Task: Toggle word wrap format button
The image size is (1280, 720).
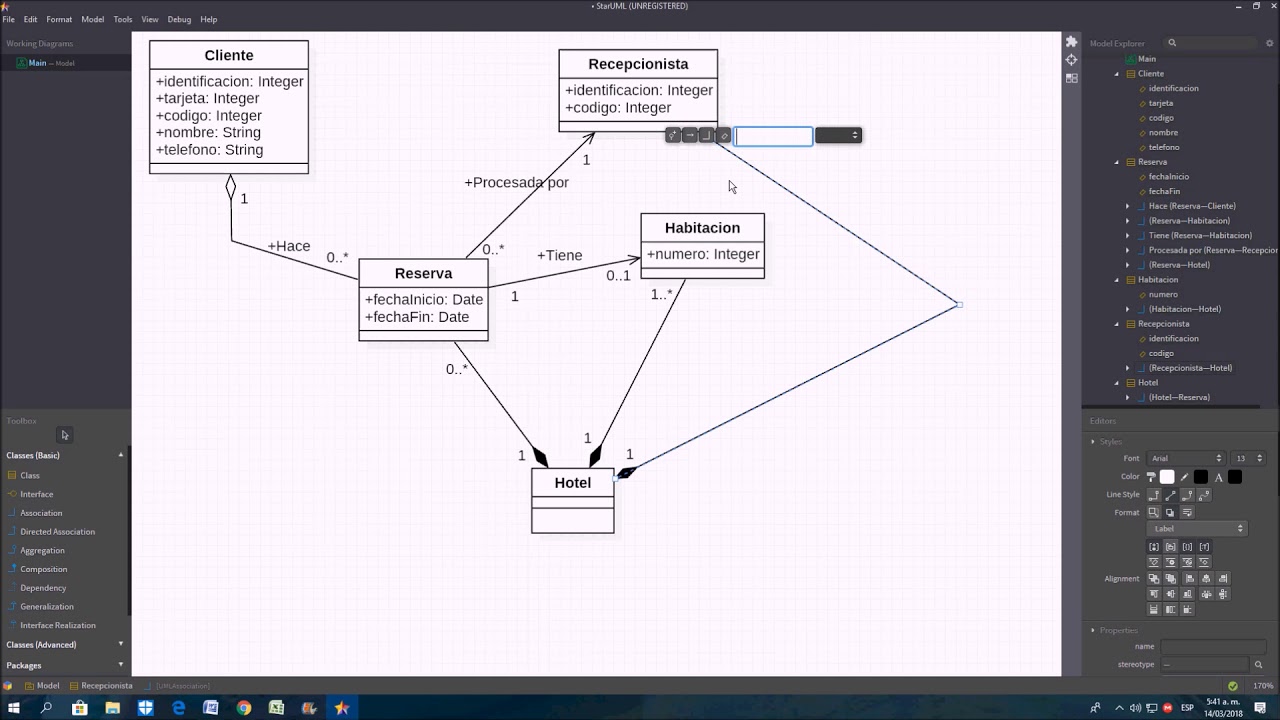Action: click(1187, 512)
